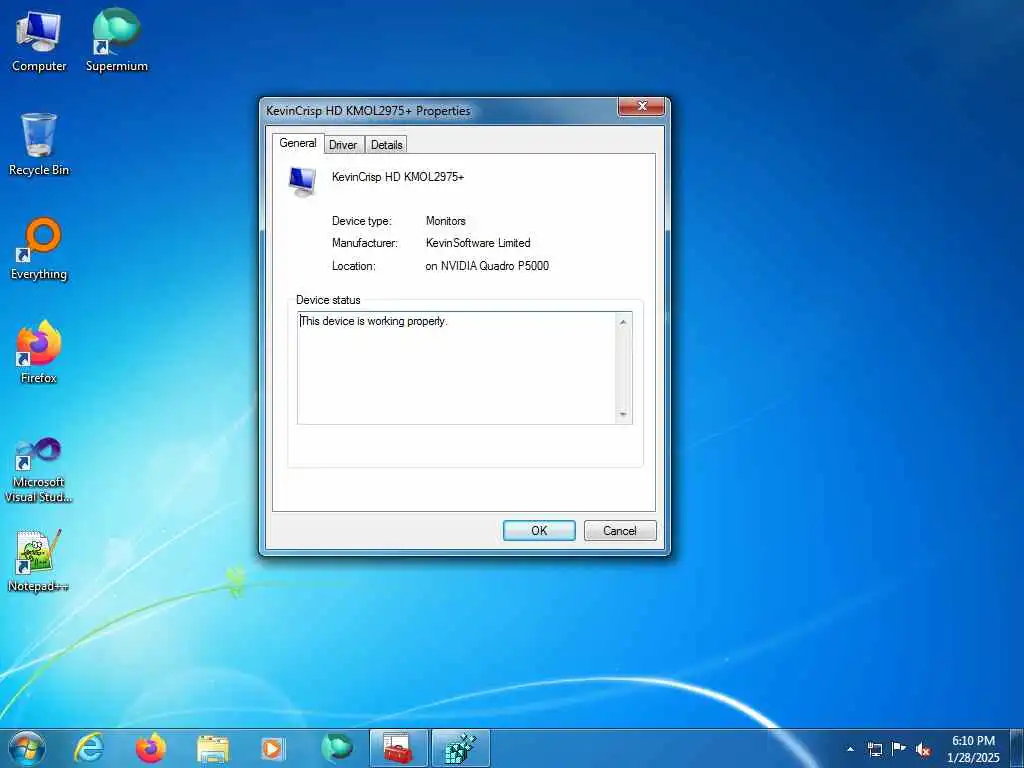This screenshot has width=1024, height=768.
Task: Click the 'on NVIDIA Quadro P5000' location text
Action: click(487, 266)
